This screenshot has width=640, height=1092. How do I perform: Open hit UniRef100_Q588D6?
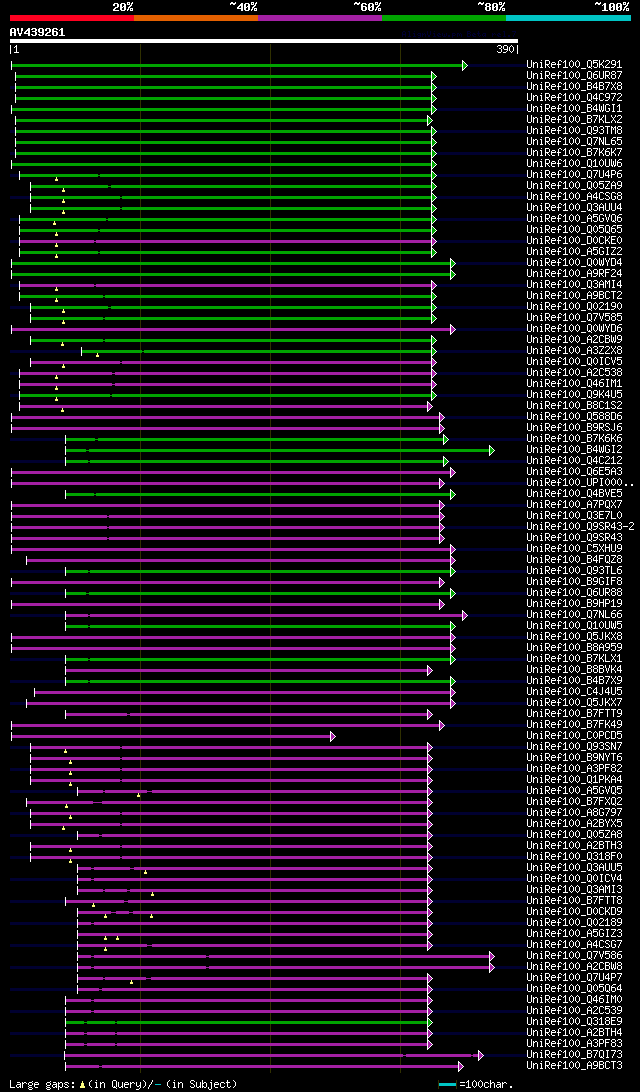point(575,416)
